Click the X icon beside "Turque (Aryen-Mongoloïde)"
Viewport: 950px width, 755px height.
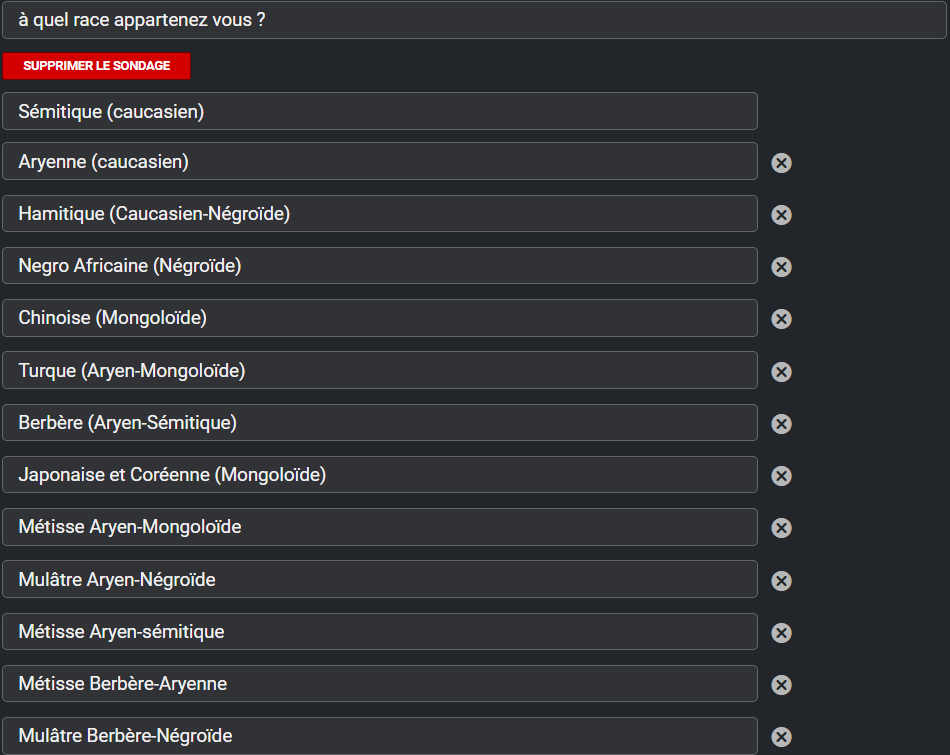[782, 372]
